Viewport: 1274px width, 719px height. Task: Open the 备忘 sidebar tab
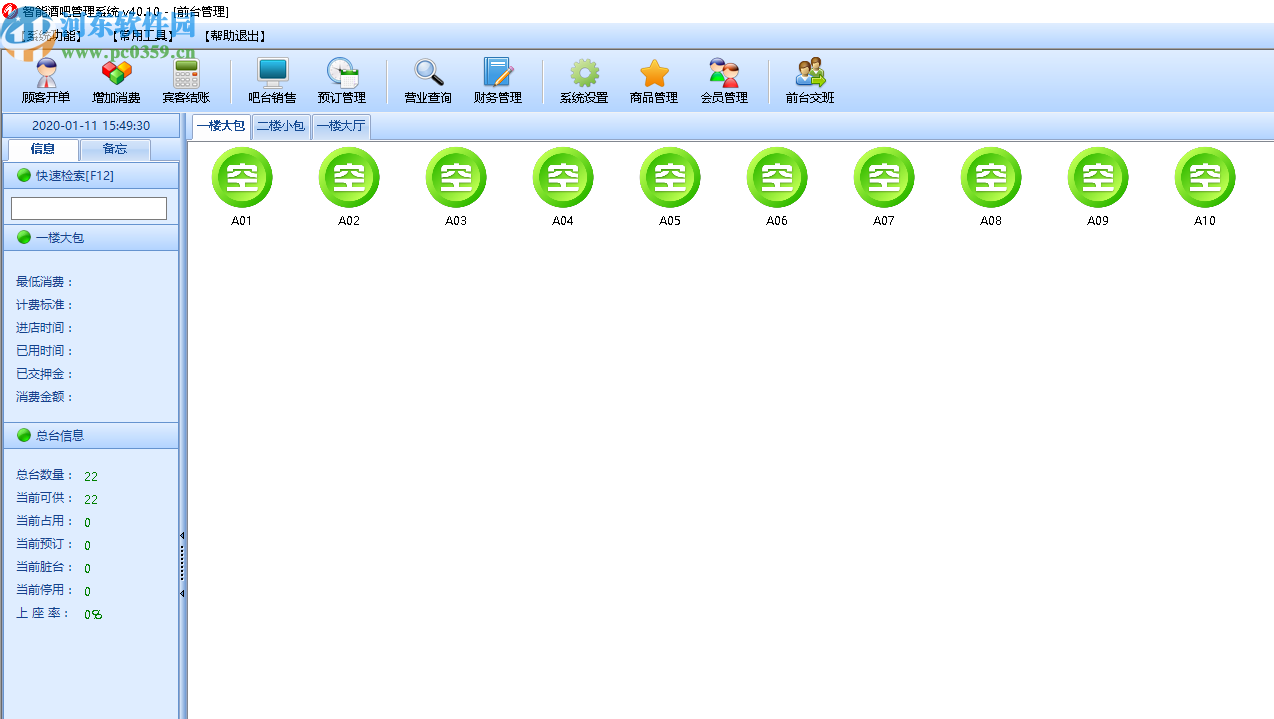[x=115, y=149]
